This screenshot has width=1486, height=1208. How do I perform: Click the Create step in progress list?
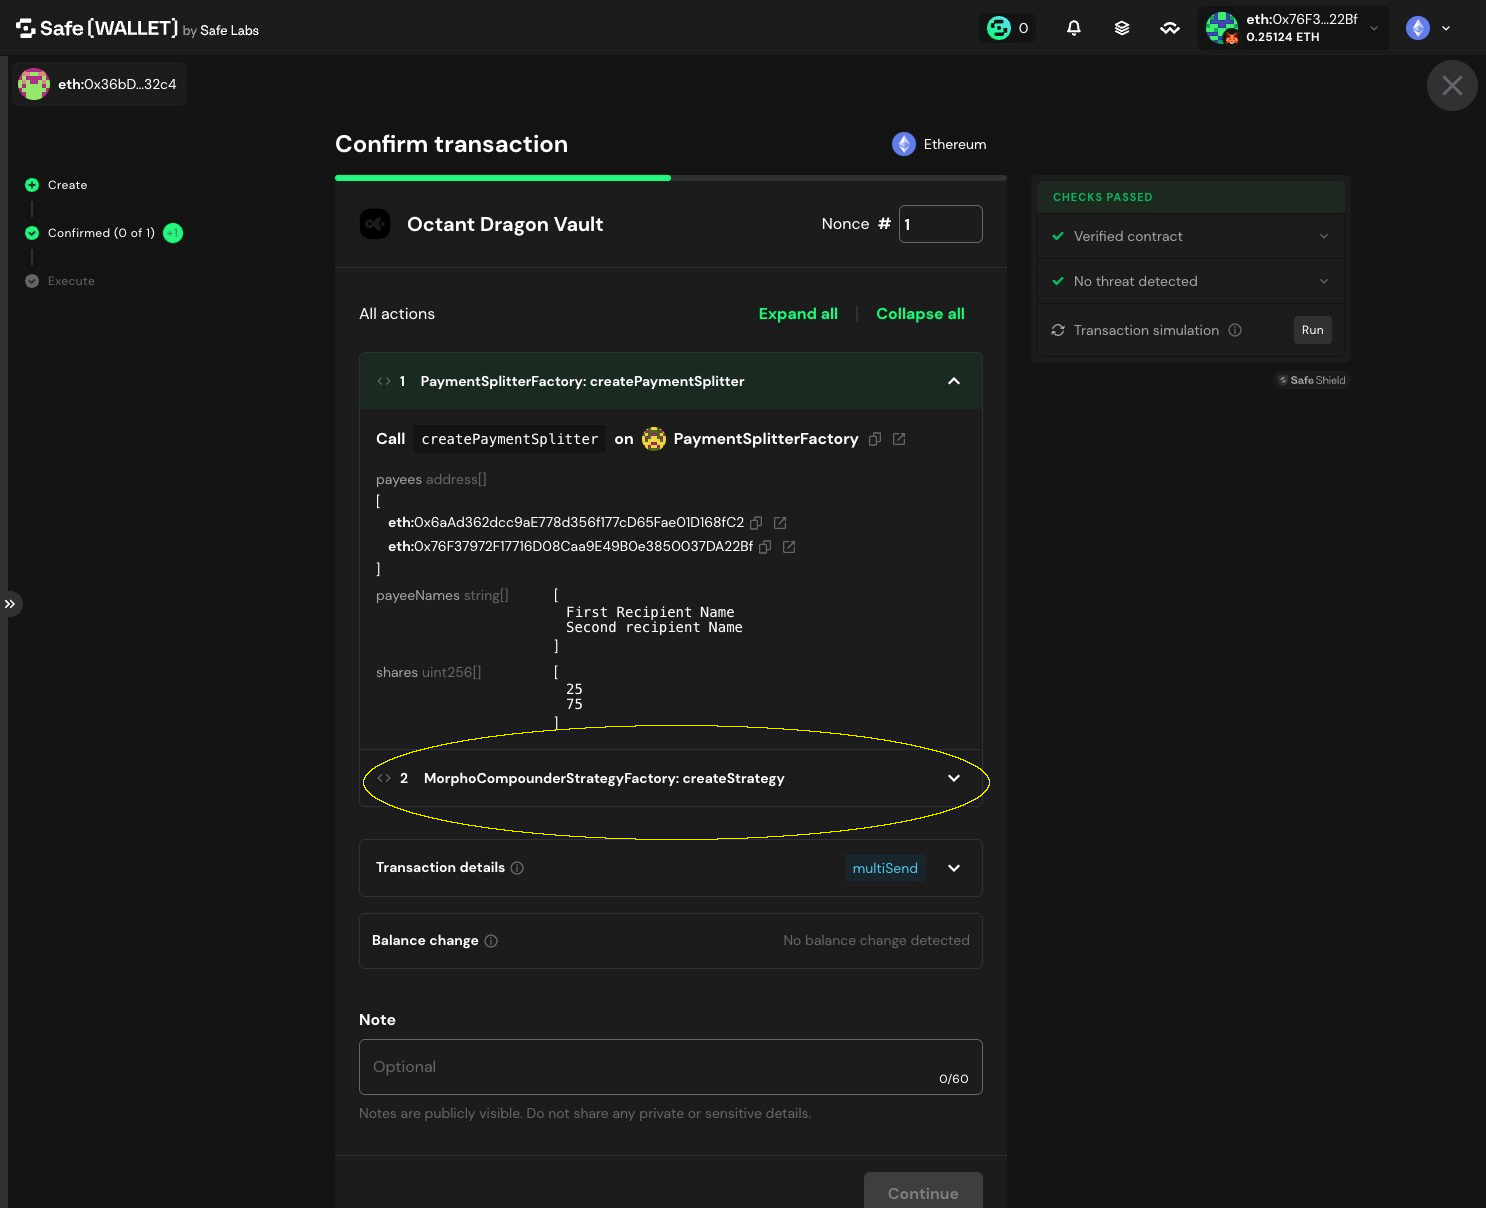click(x=67, y=185)
